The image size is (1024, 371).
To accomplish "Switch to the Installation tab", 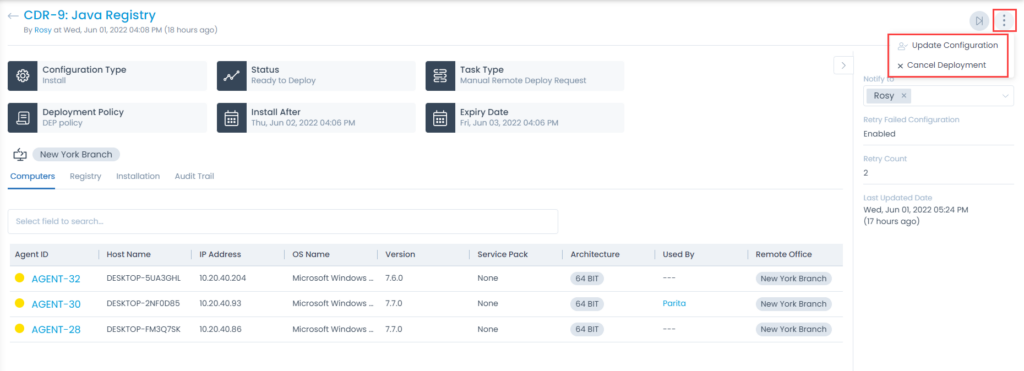I will coord(138,176).
